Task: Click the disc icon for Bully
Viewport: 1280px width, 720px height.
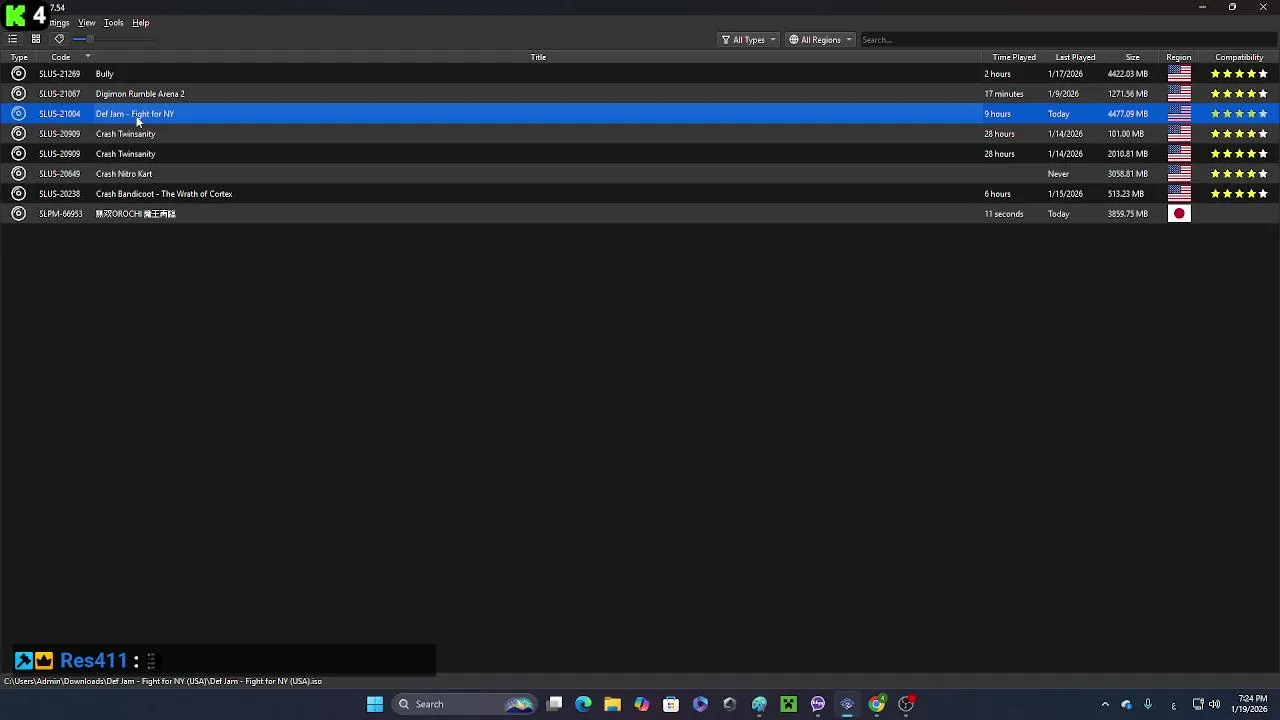Action: coord(18,74)
